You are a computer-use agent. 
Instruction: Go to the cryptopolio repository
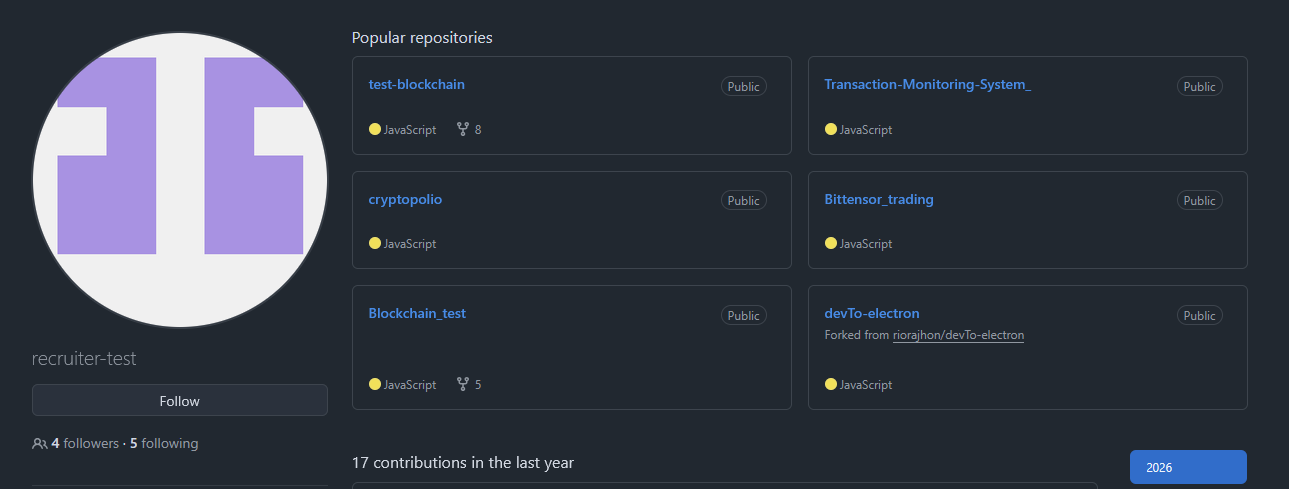click(405, 199)
